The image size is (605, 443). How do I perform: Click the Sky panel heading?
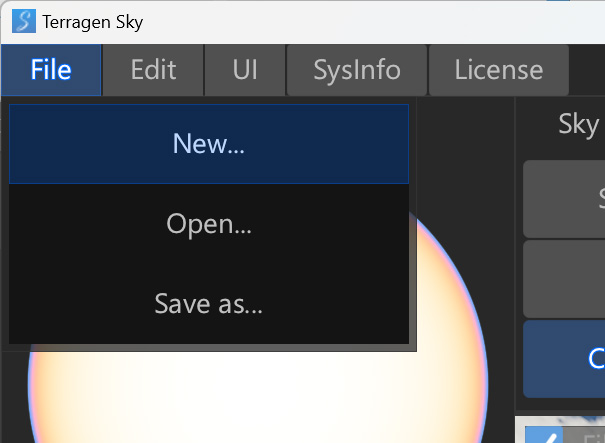click(578, 124)
